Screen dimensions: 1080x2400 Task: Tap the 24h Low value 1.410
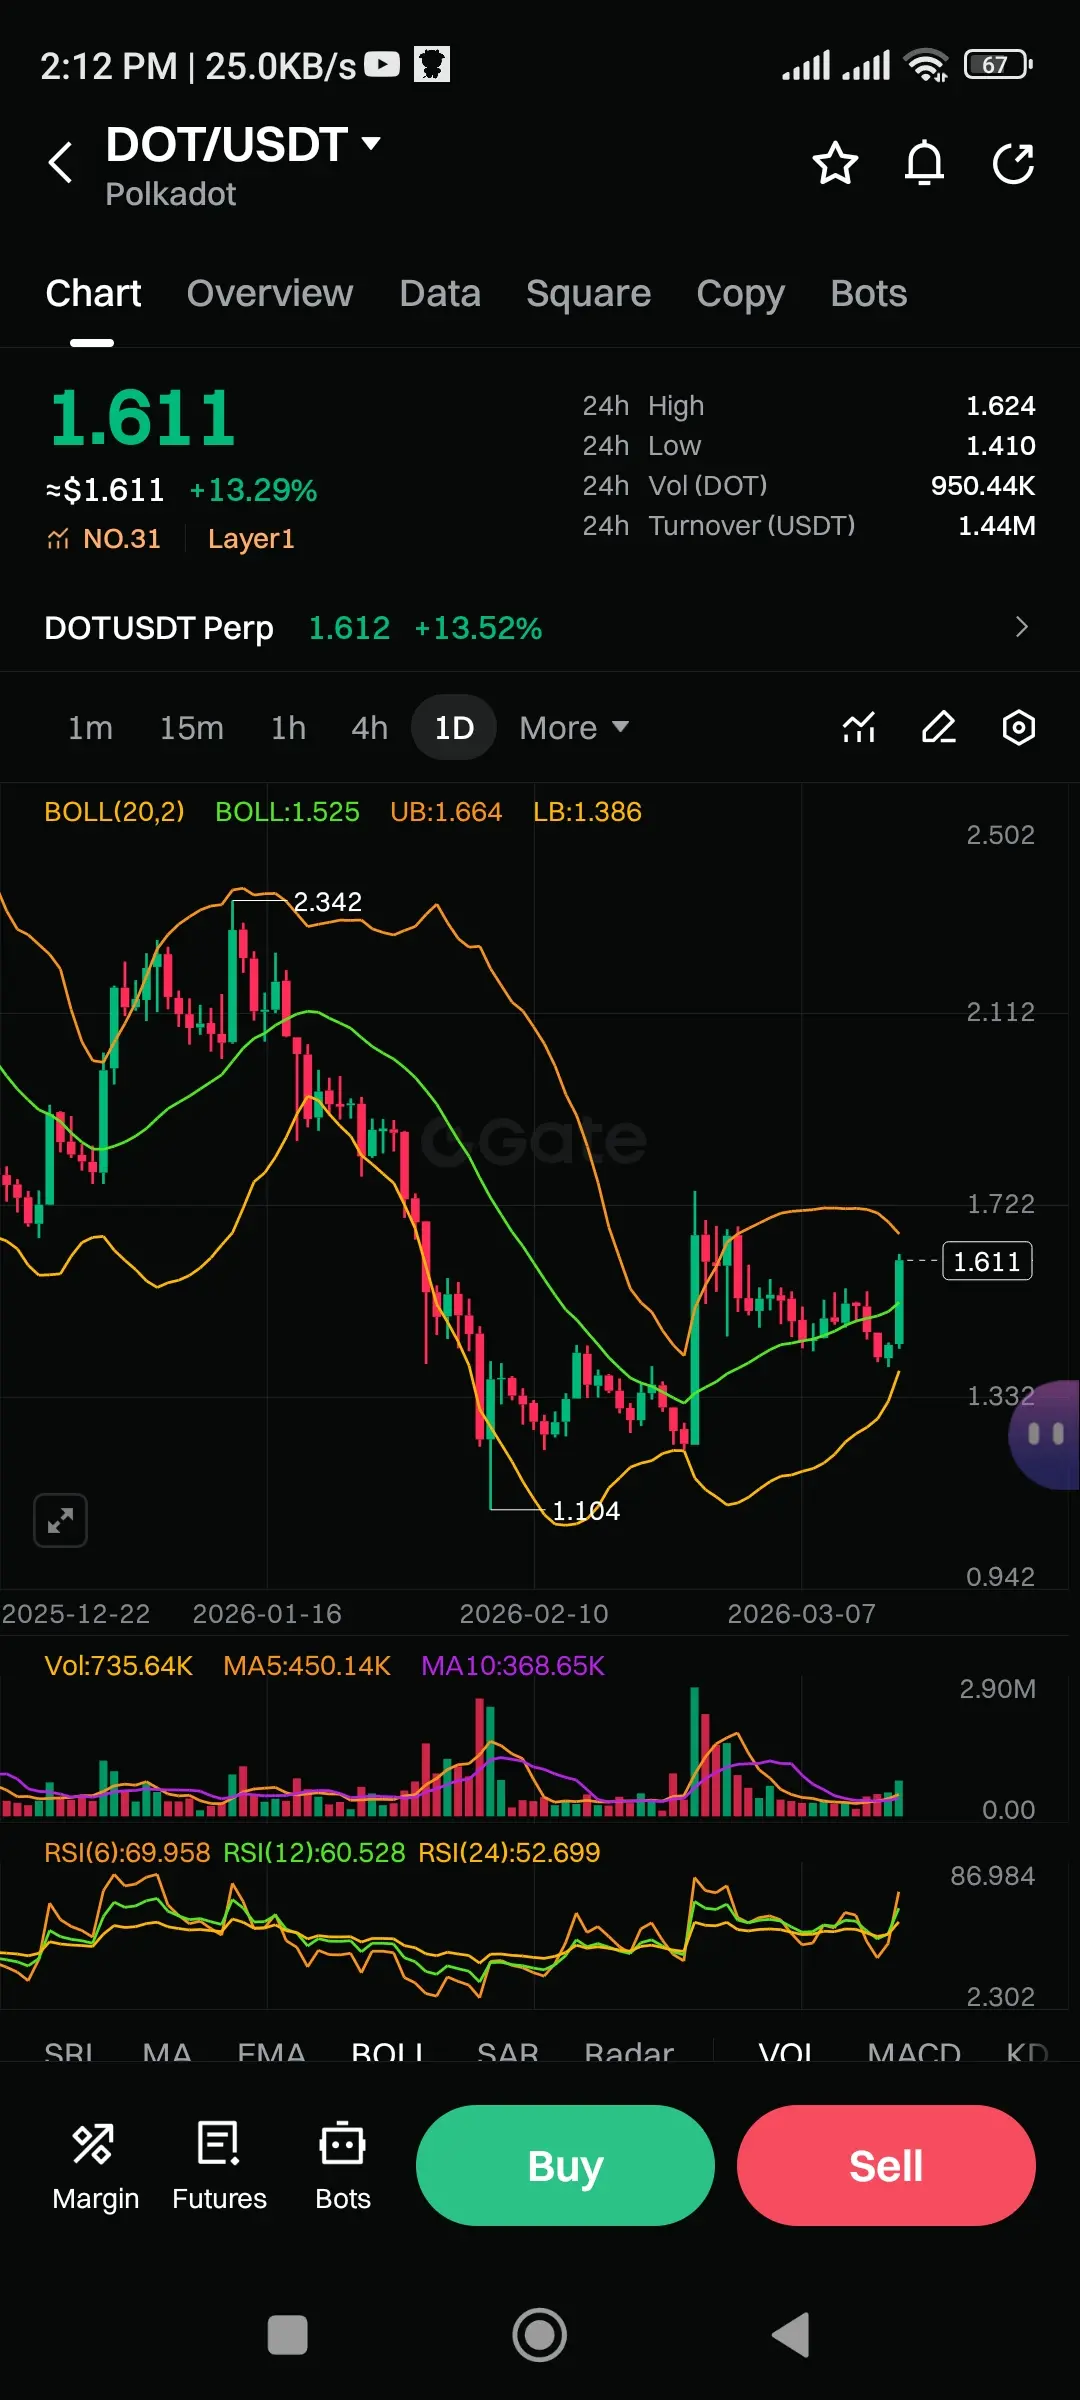(1000, 446)
